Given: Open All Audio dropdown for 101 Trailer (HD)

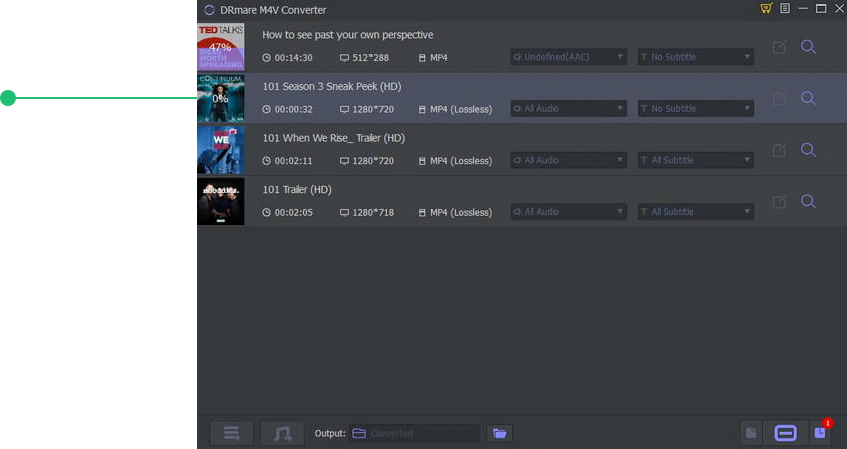Looking at the screenshot, I should (x=568, y=212).
